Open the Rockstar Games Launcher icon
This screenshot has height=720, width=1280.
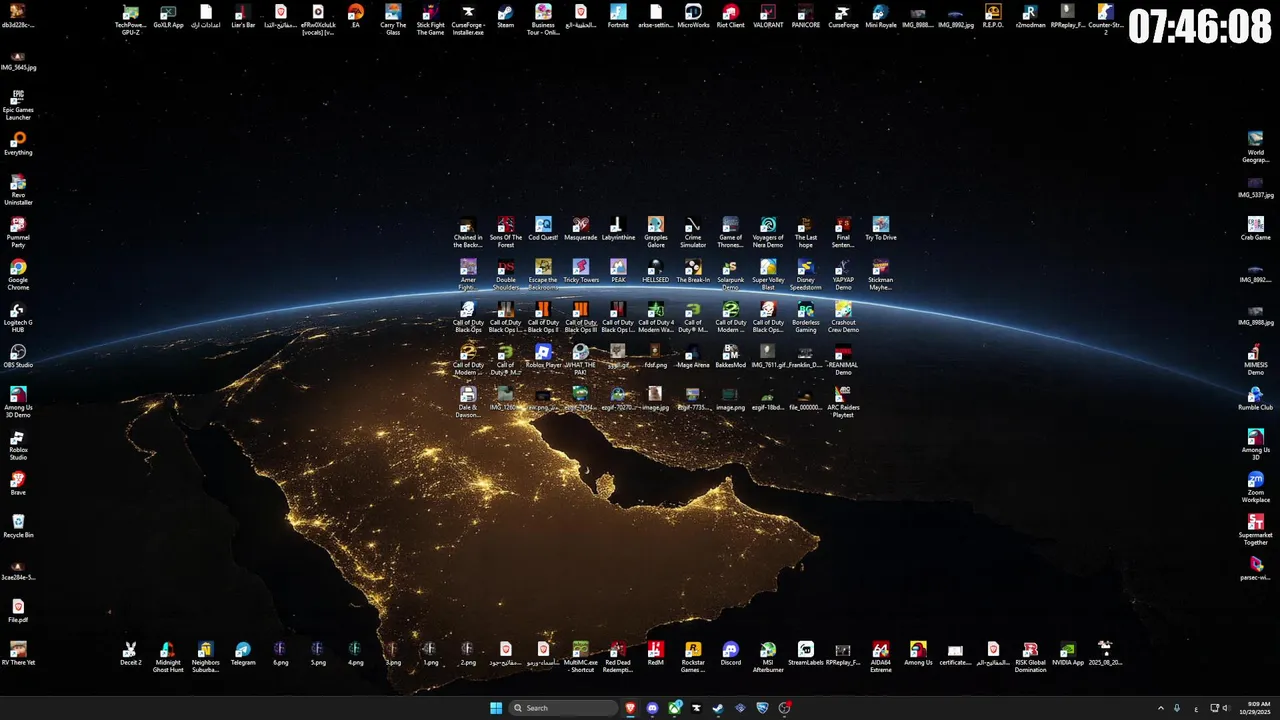[693, 656]
